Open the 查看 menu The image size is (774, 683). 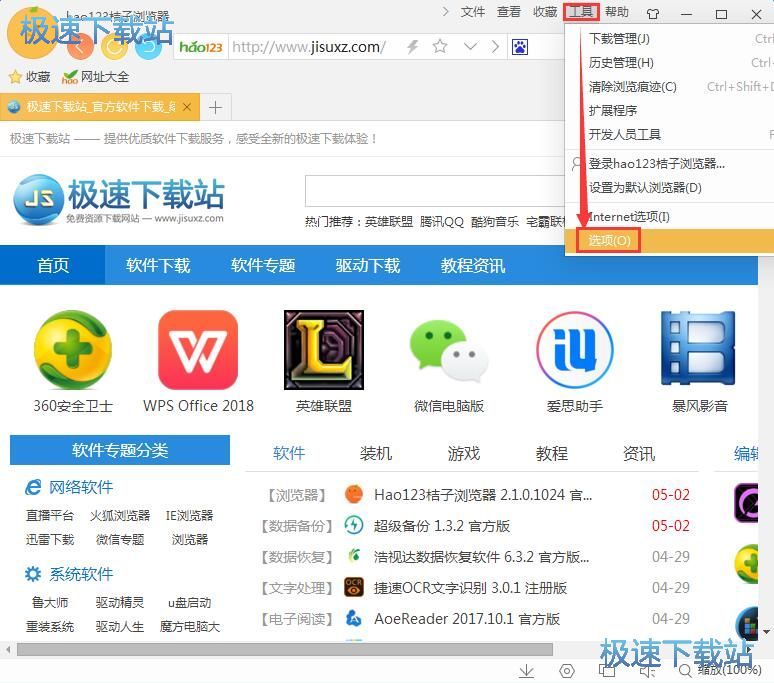[508, 12]
